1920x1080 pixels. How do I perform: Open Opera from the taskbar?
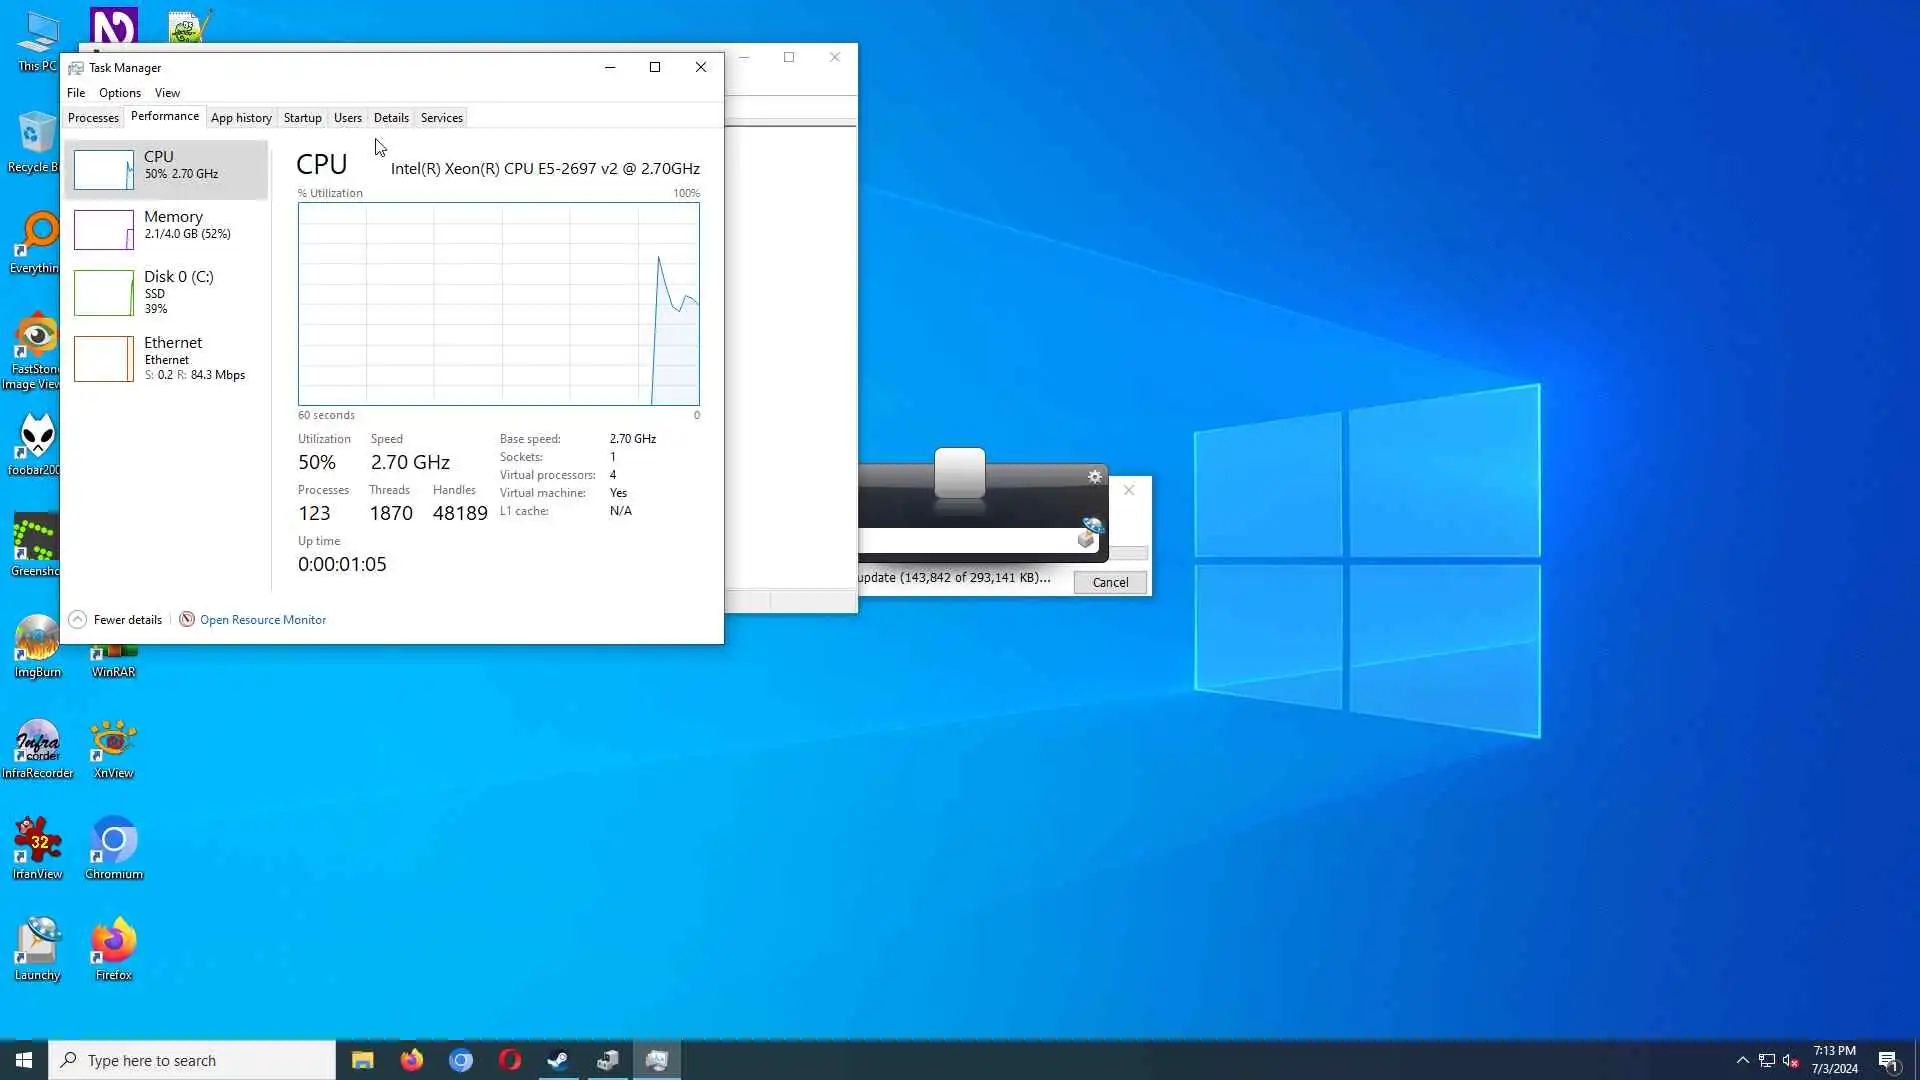(x=510, y=1060)
